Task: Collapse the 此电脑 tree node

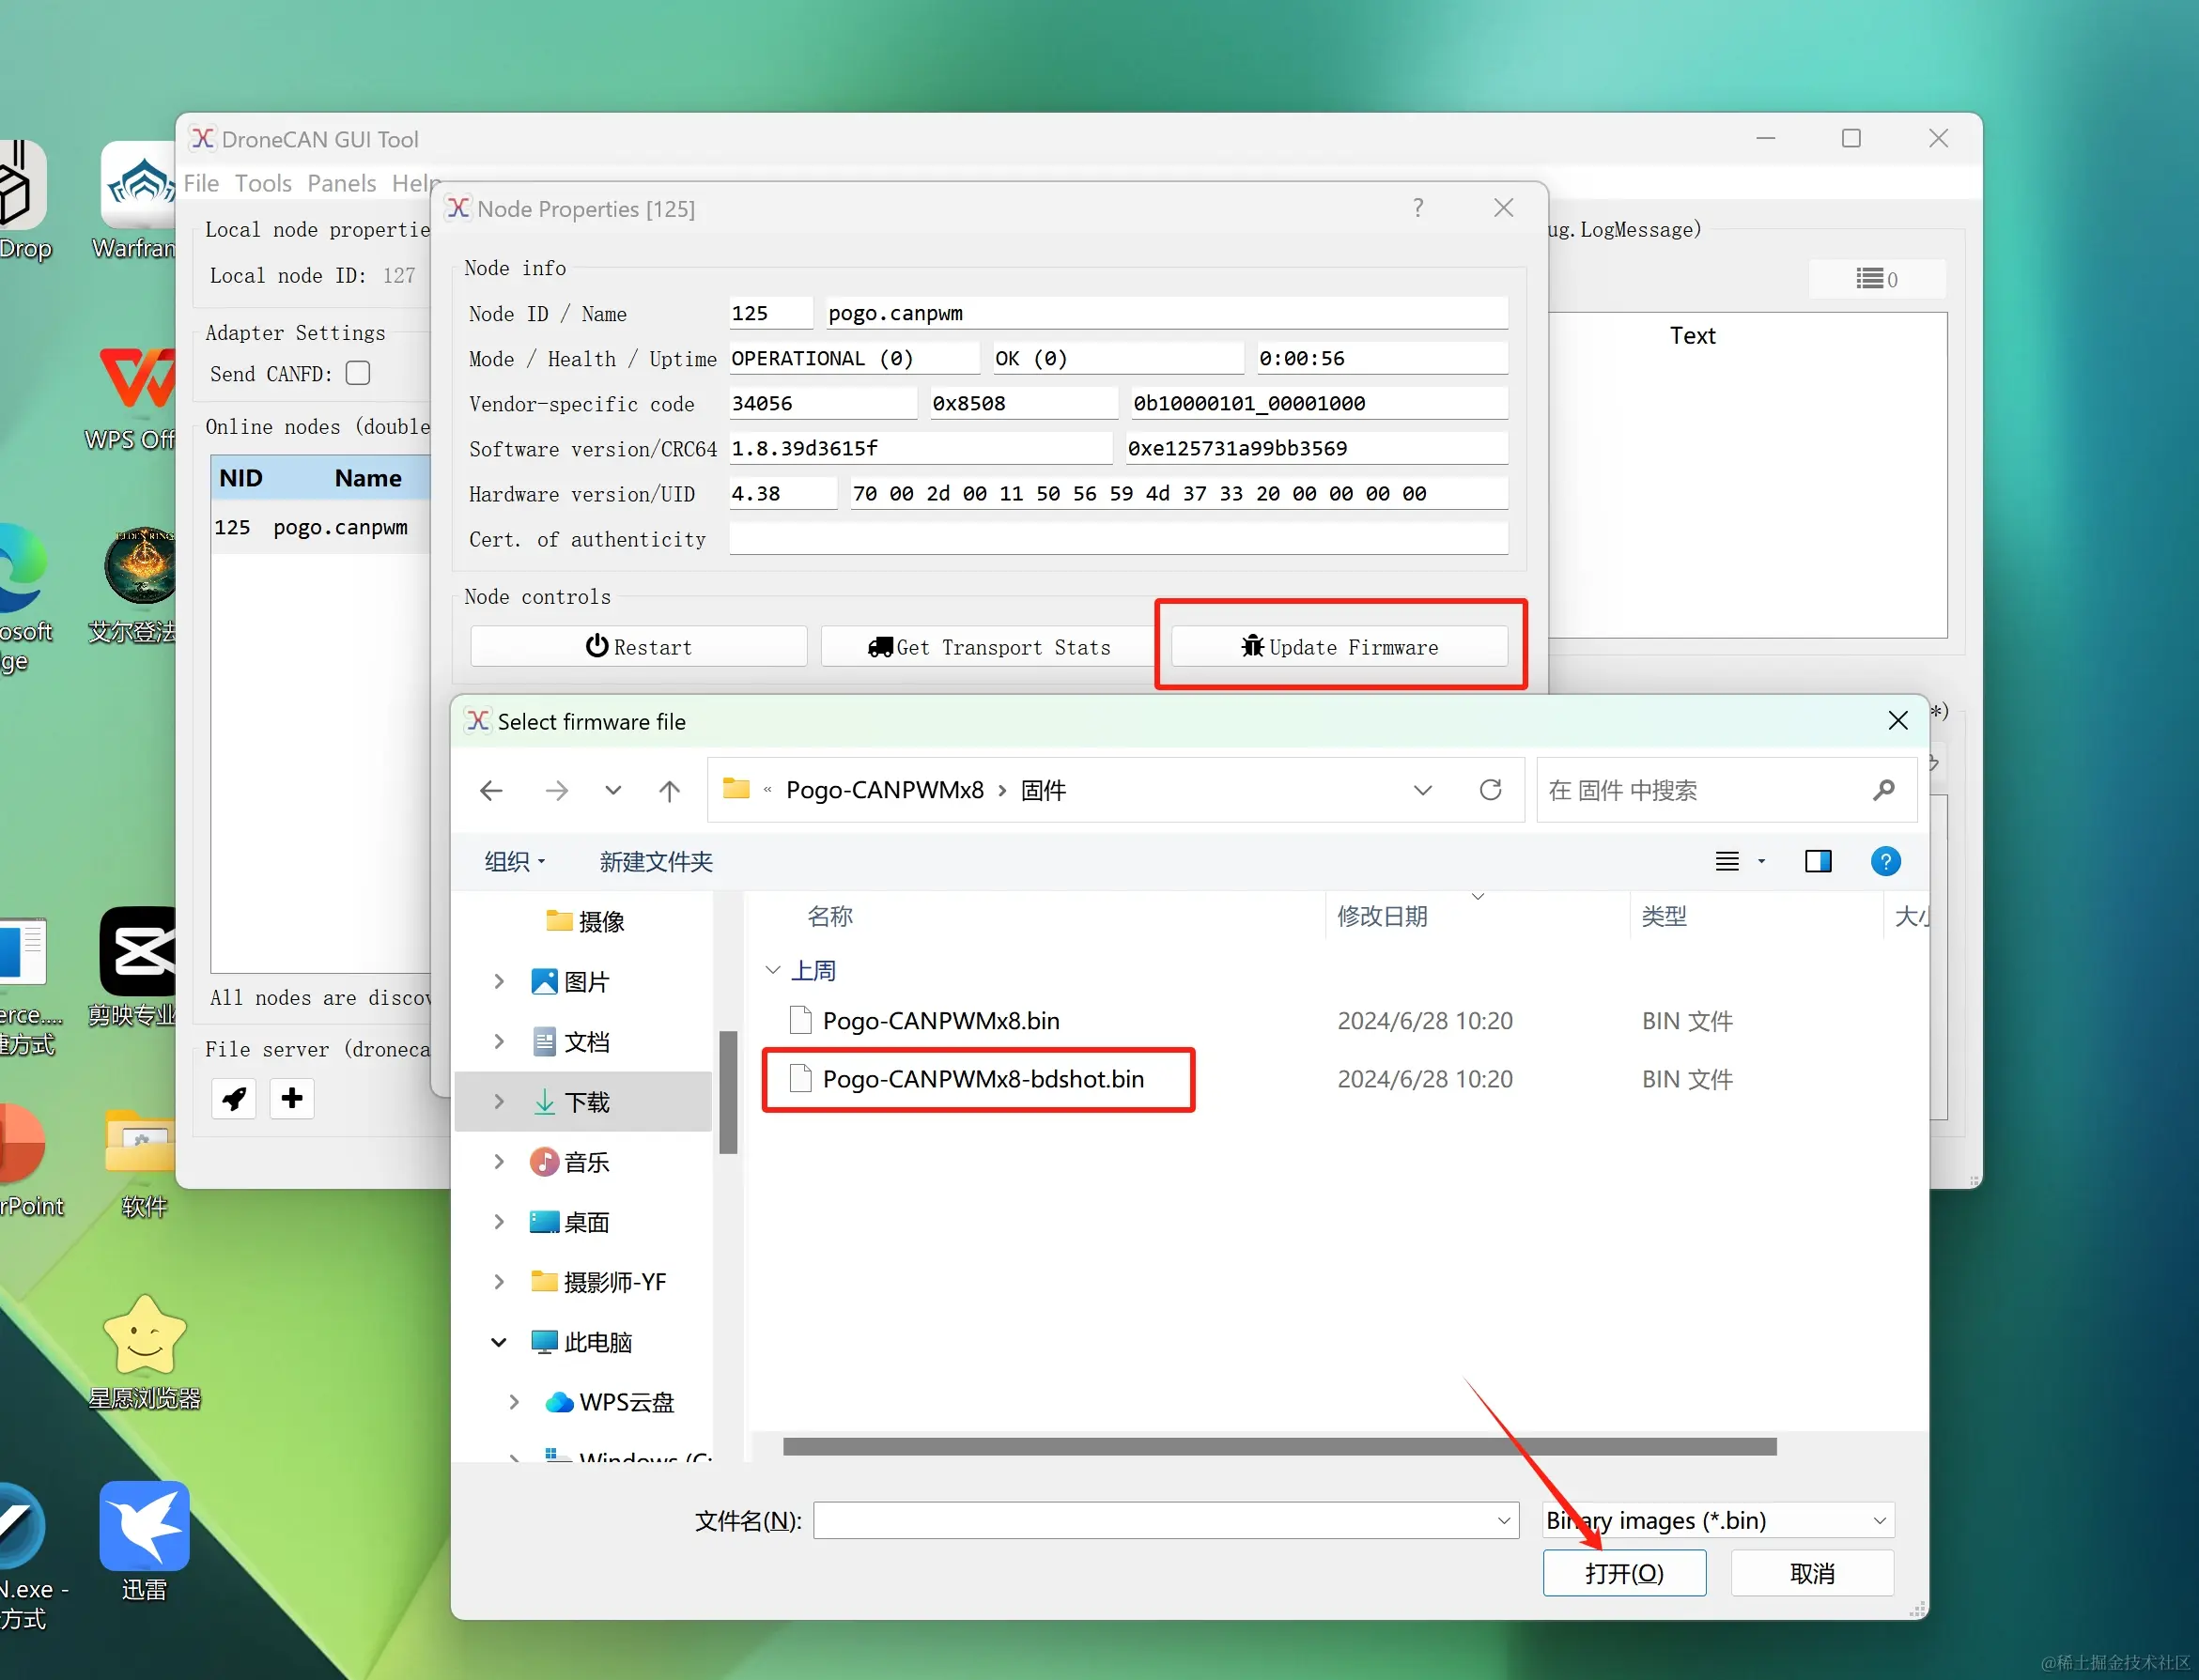Action: click(499, 1342)
